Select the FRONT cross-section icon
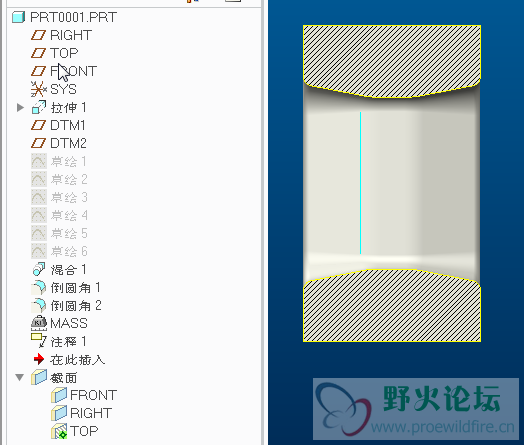The width and height of the screenshot is (524, 445). pos(59,395)
